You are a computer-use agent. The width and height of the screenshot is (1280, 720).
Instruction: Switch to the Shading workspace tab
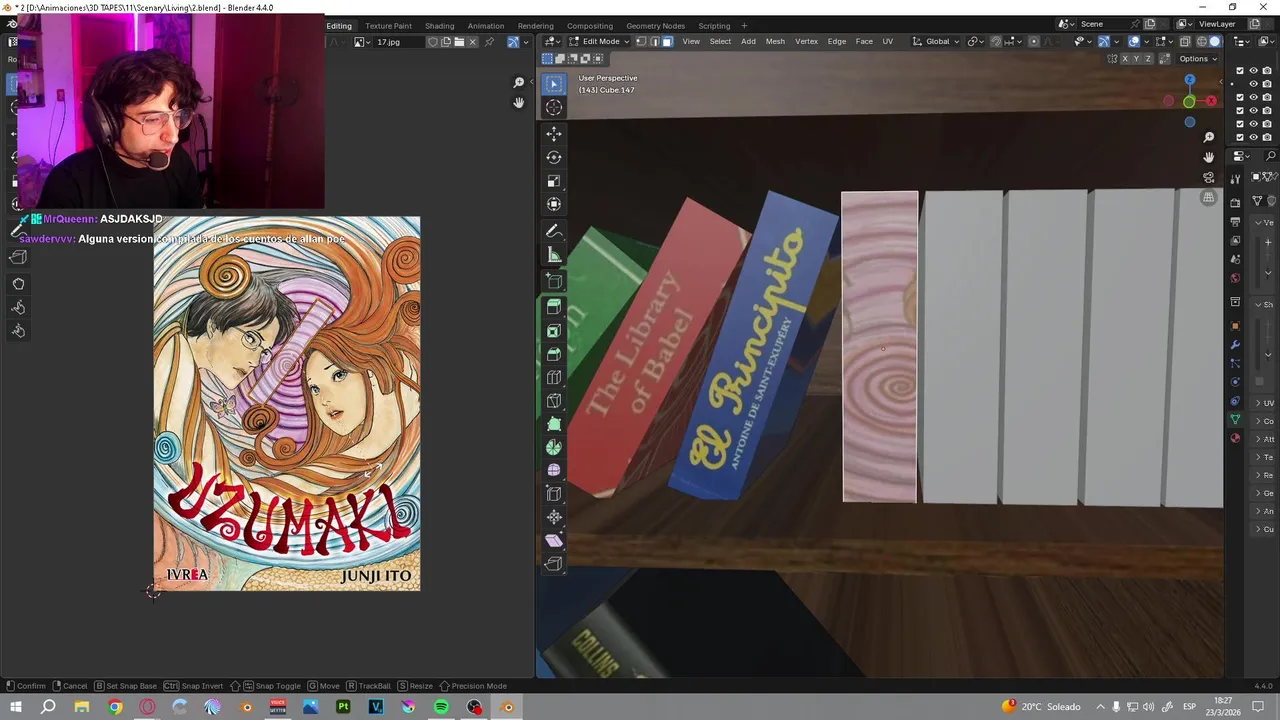click(x=439, y=26)
